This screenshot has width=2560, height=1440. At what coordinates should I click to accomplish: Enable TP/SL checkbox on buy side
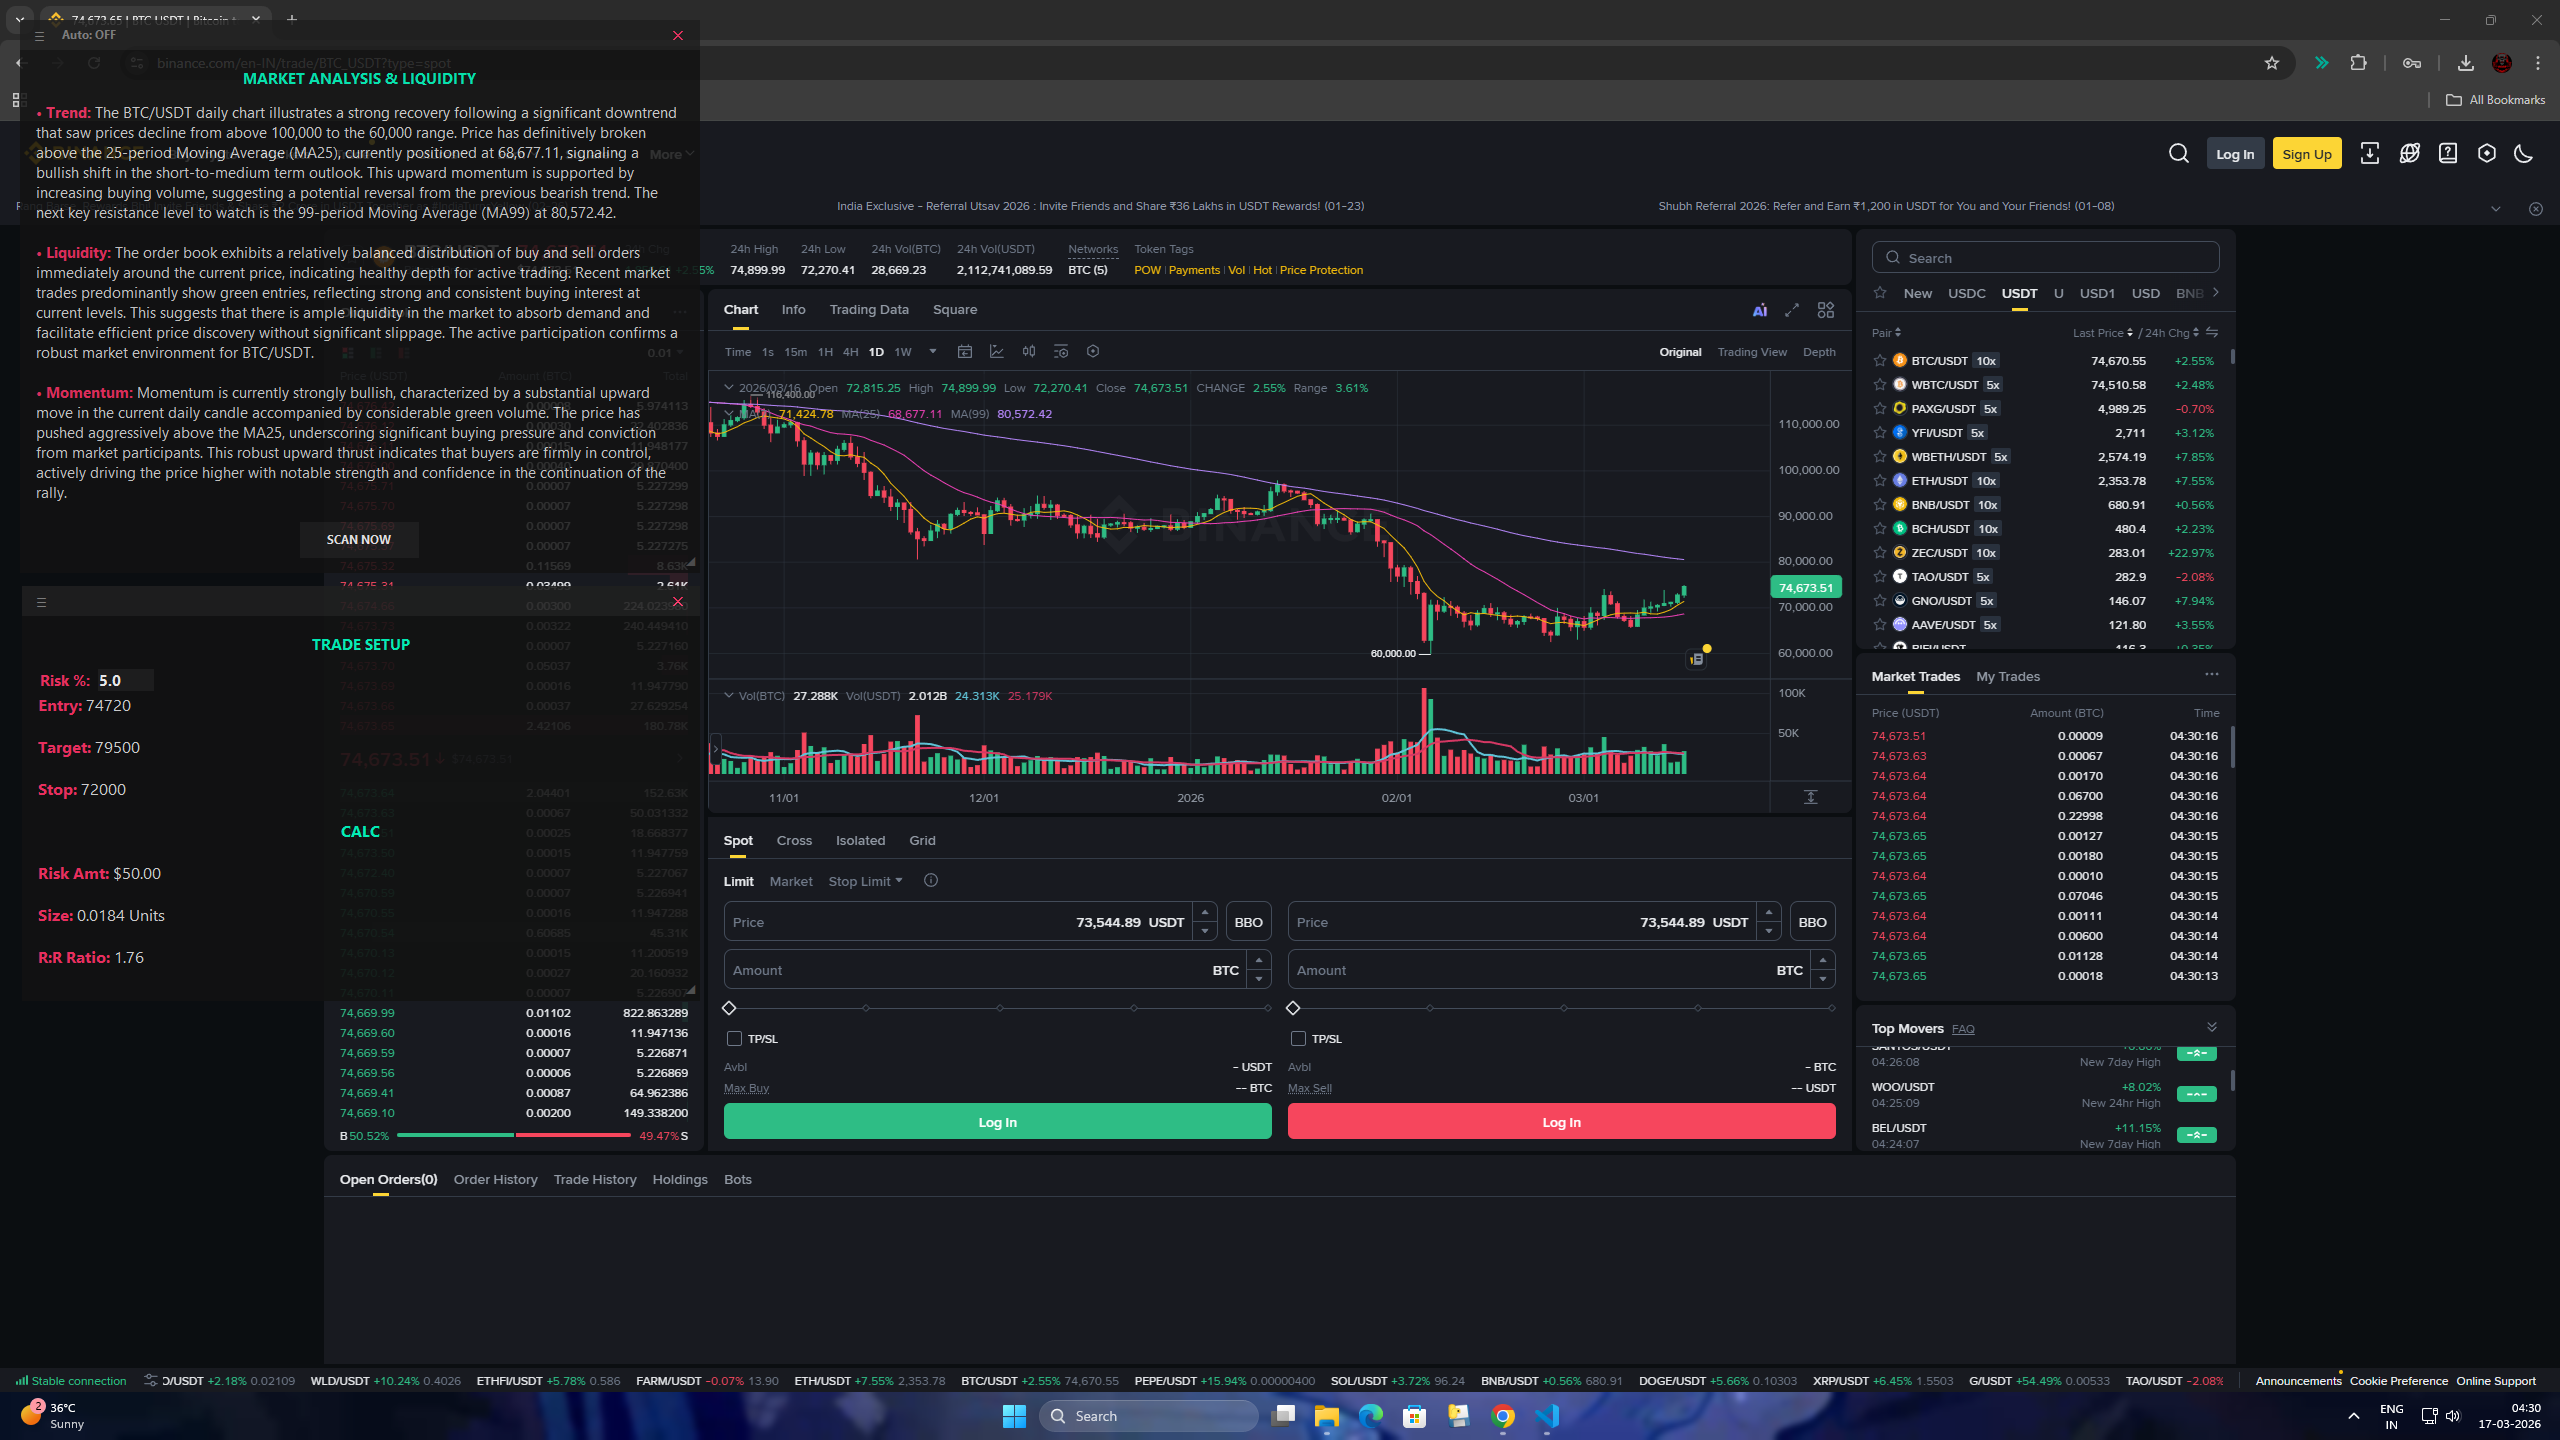[735, 1039]
